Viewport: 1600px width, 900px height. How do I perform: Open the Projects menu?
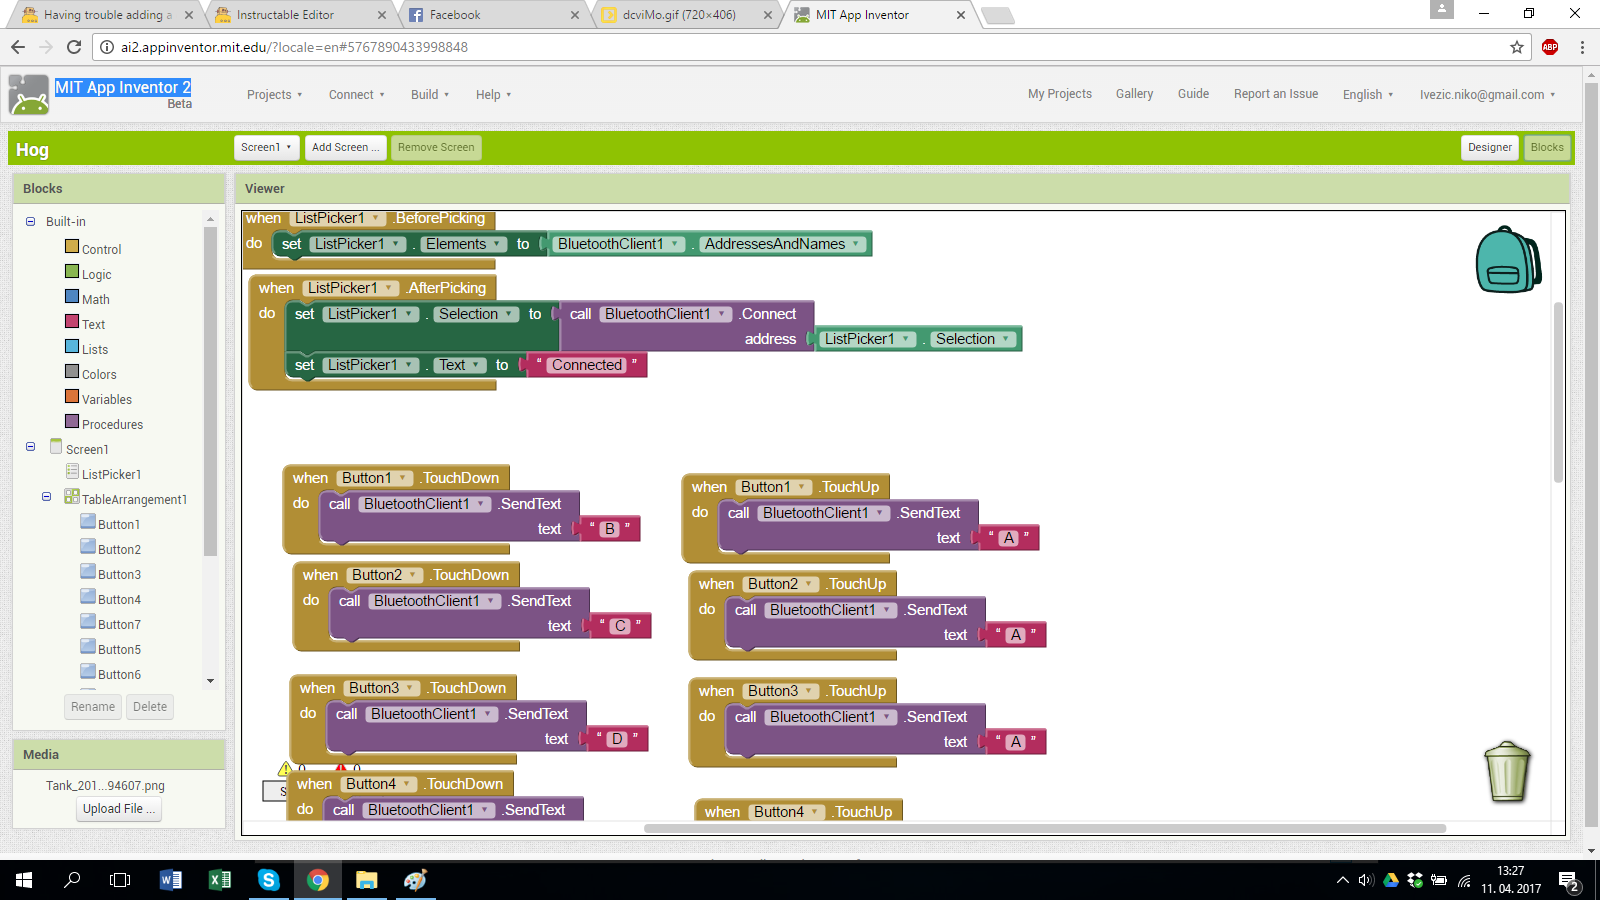(274, 95)
